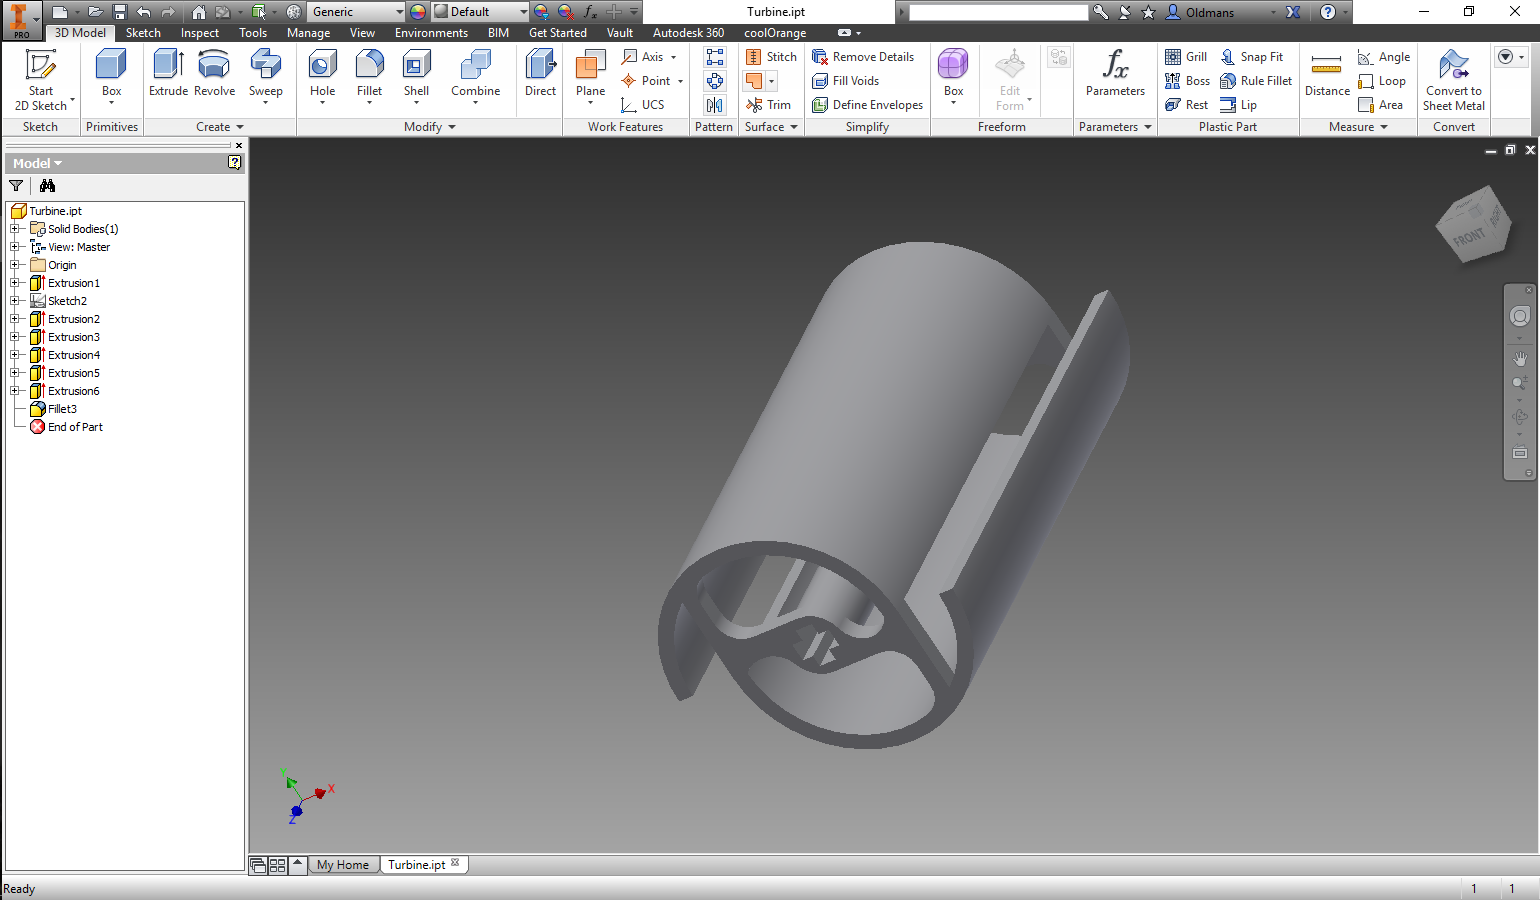The height and width of the screenshot is (900, 1540).
Task: Click Remove Details in Simplify
Action: [863, 57]
